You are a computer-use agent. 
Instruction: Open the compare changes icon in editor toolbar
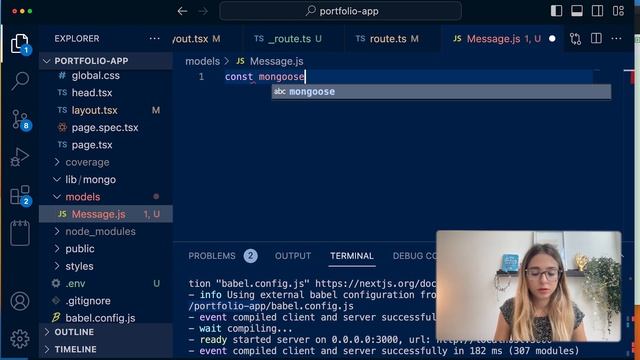[x=576, y=39]
